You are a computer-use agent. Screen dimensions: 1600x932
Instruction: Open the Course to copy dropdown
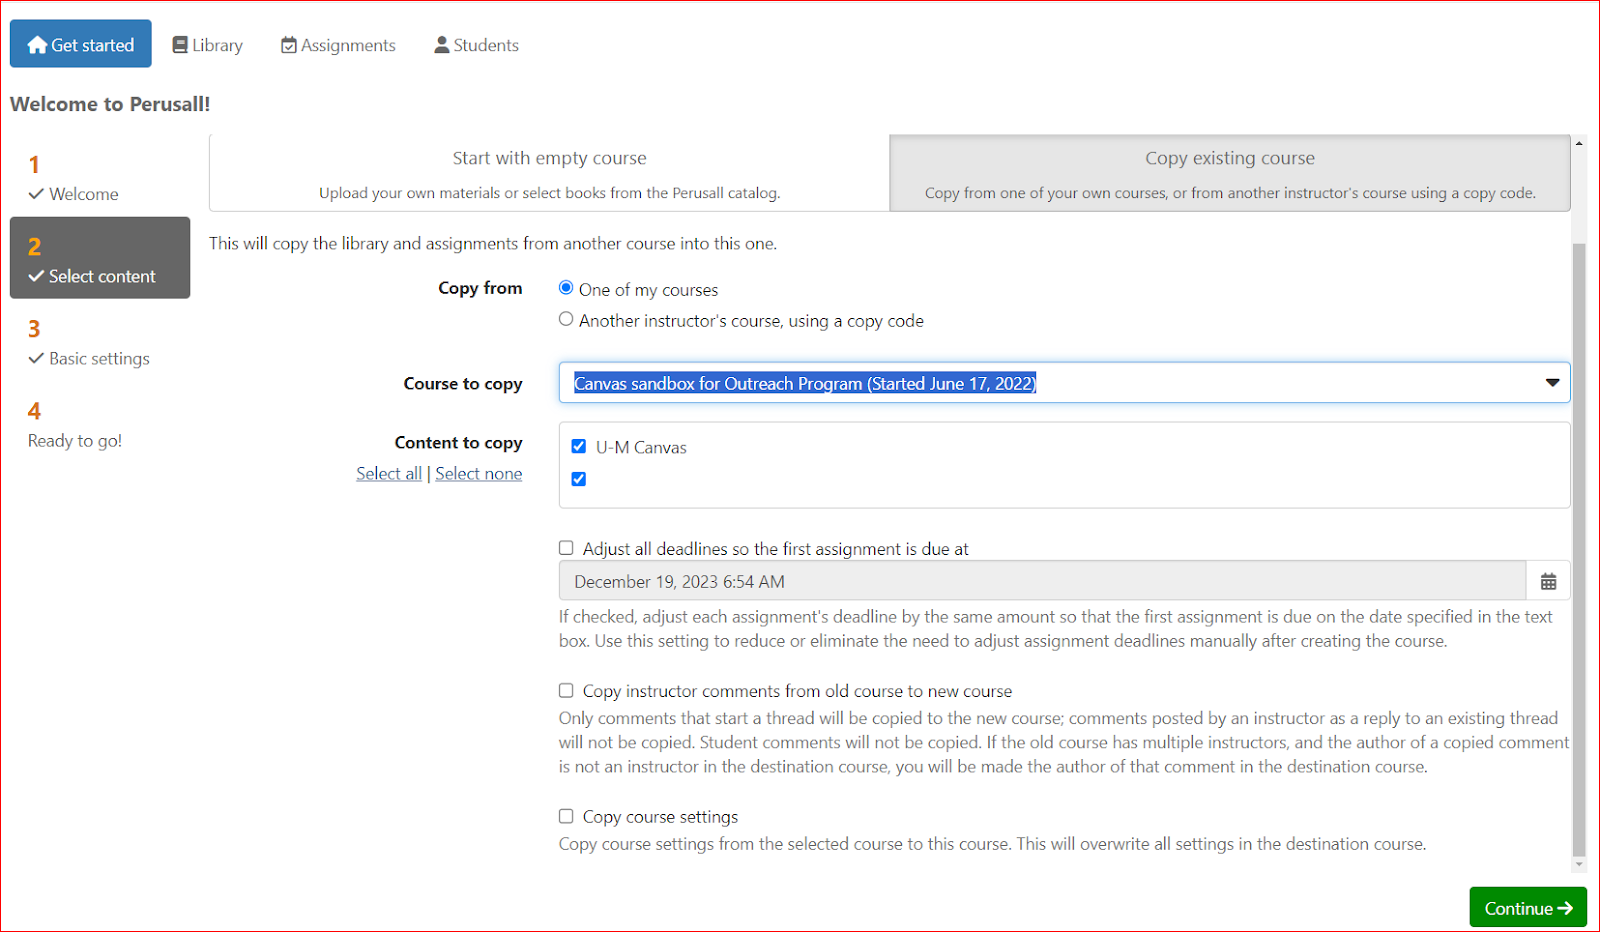pos(1064,383)
